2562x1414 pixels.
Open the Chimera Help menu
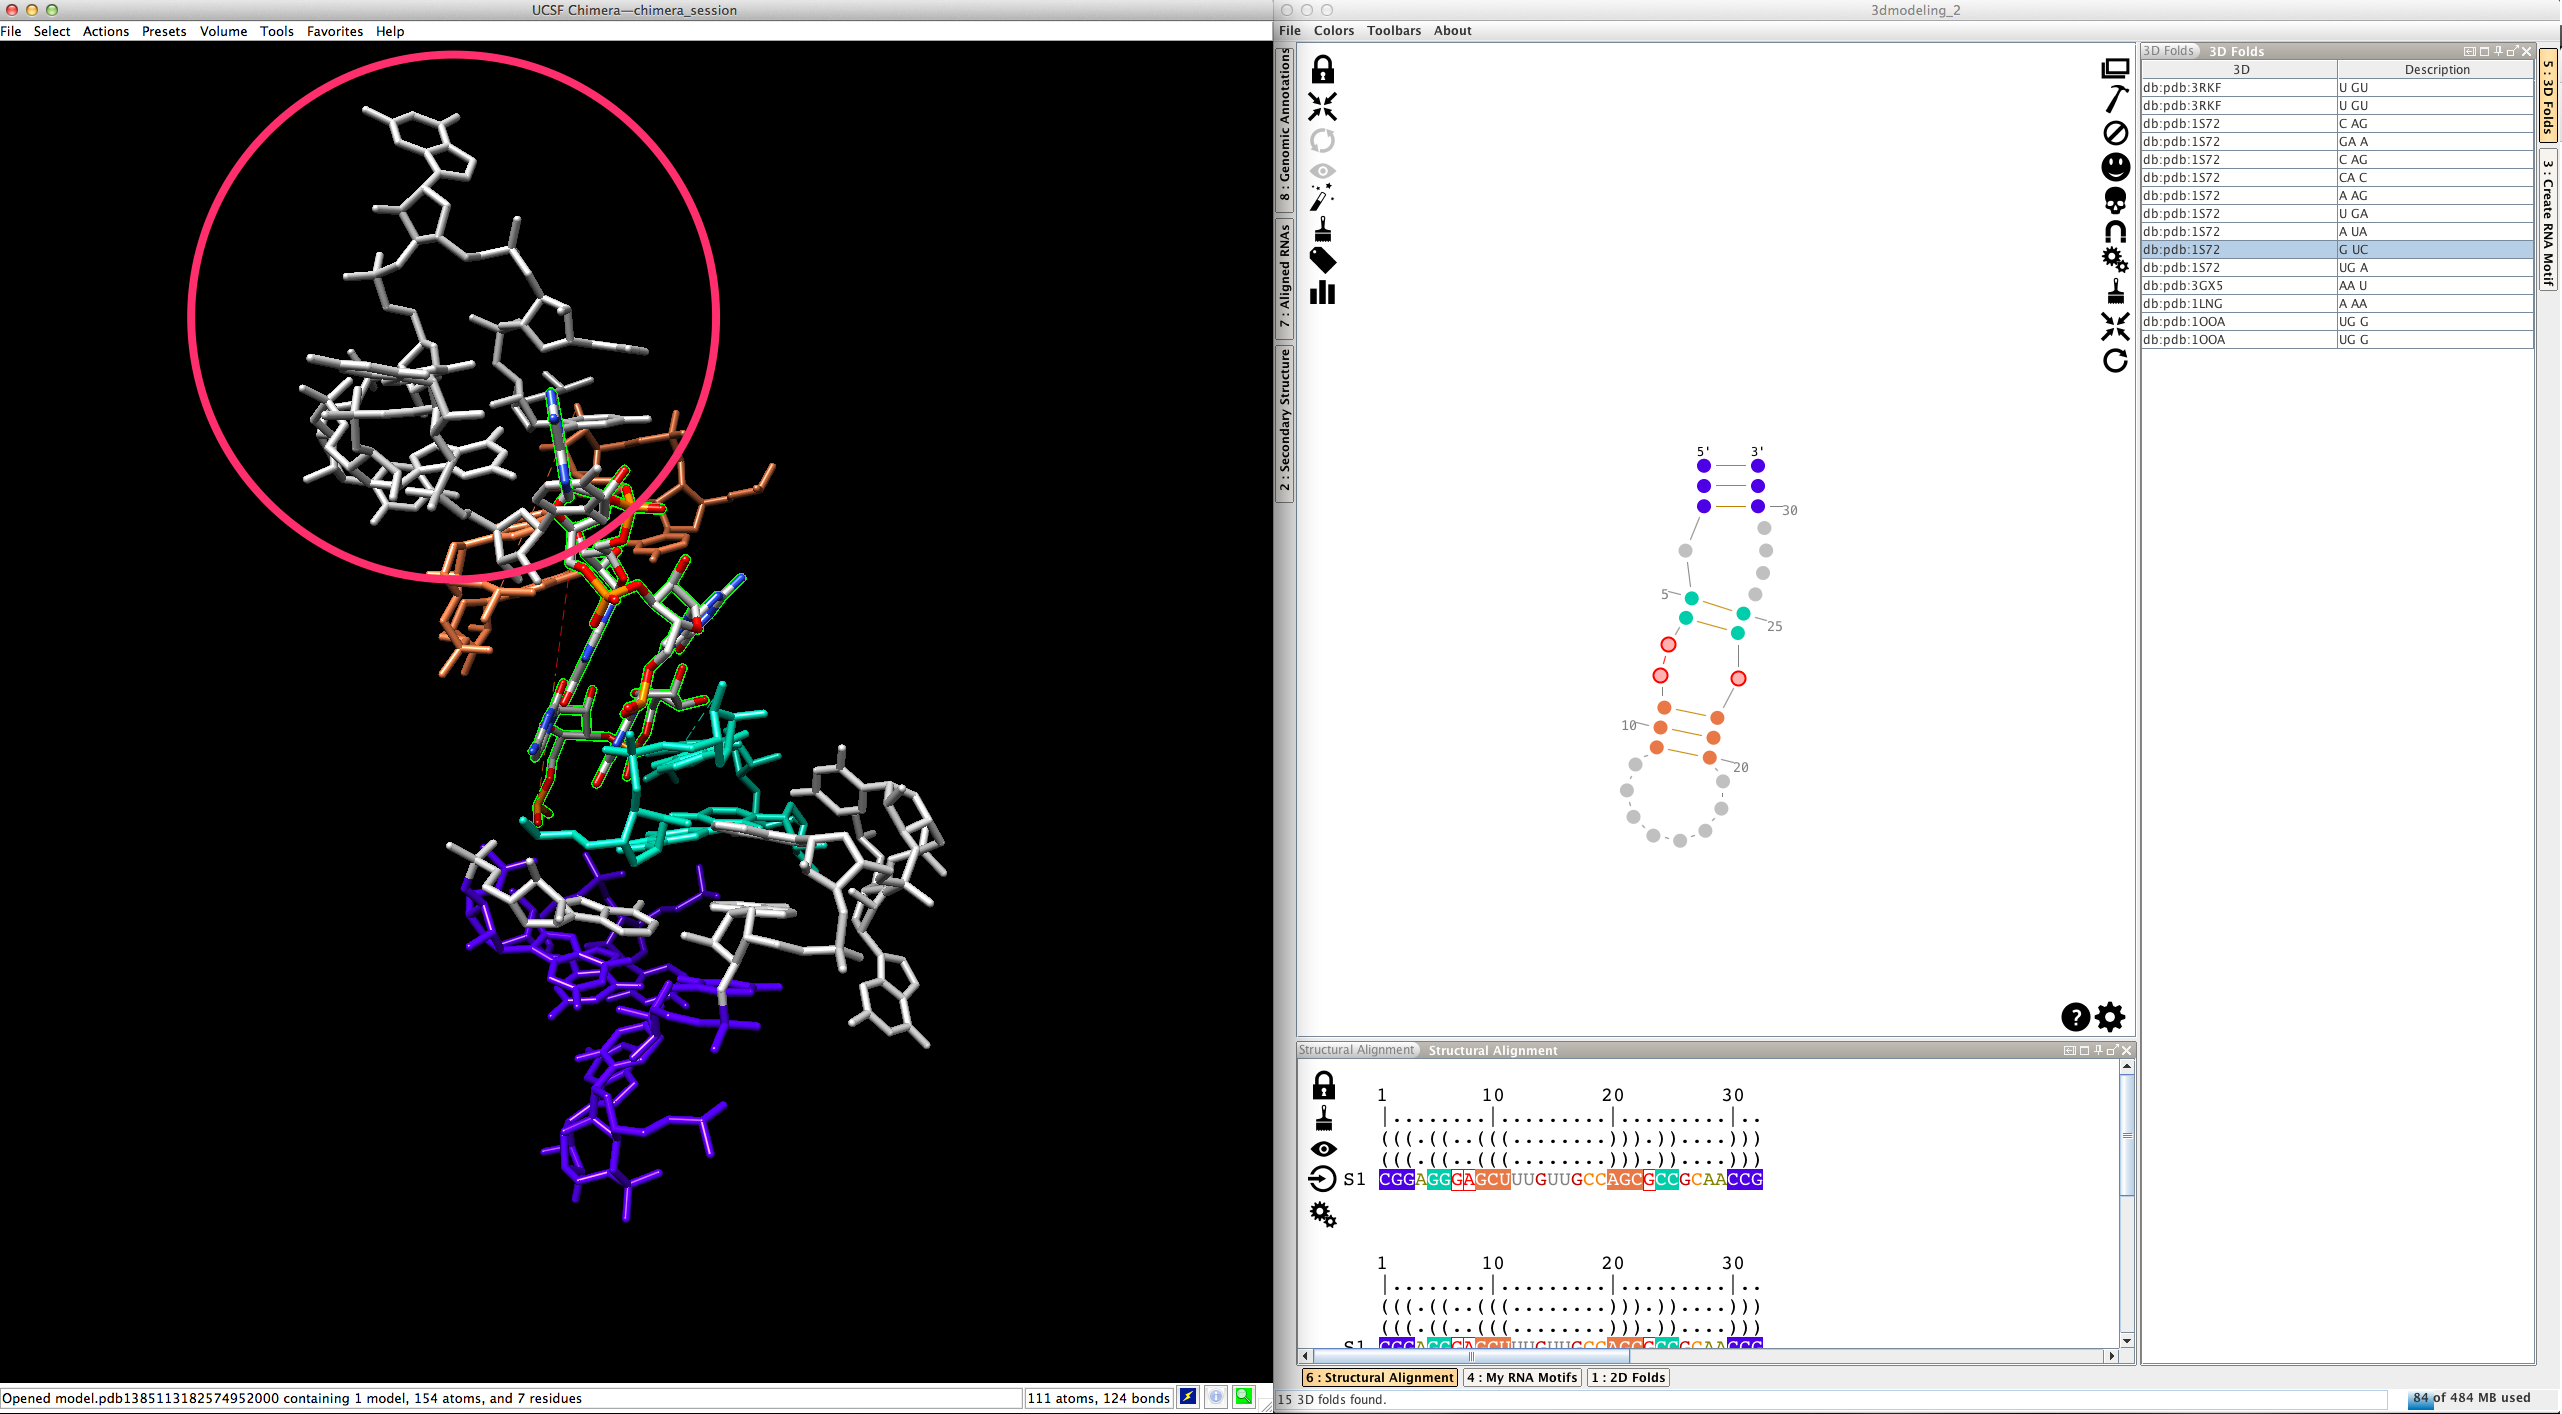tap(390, 31)
